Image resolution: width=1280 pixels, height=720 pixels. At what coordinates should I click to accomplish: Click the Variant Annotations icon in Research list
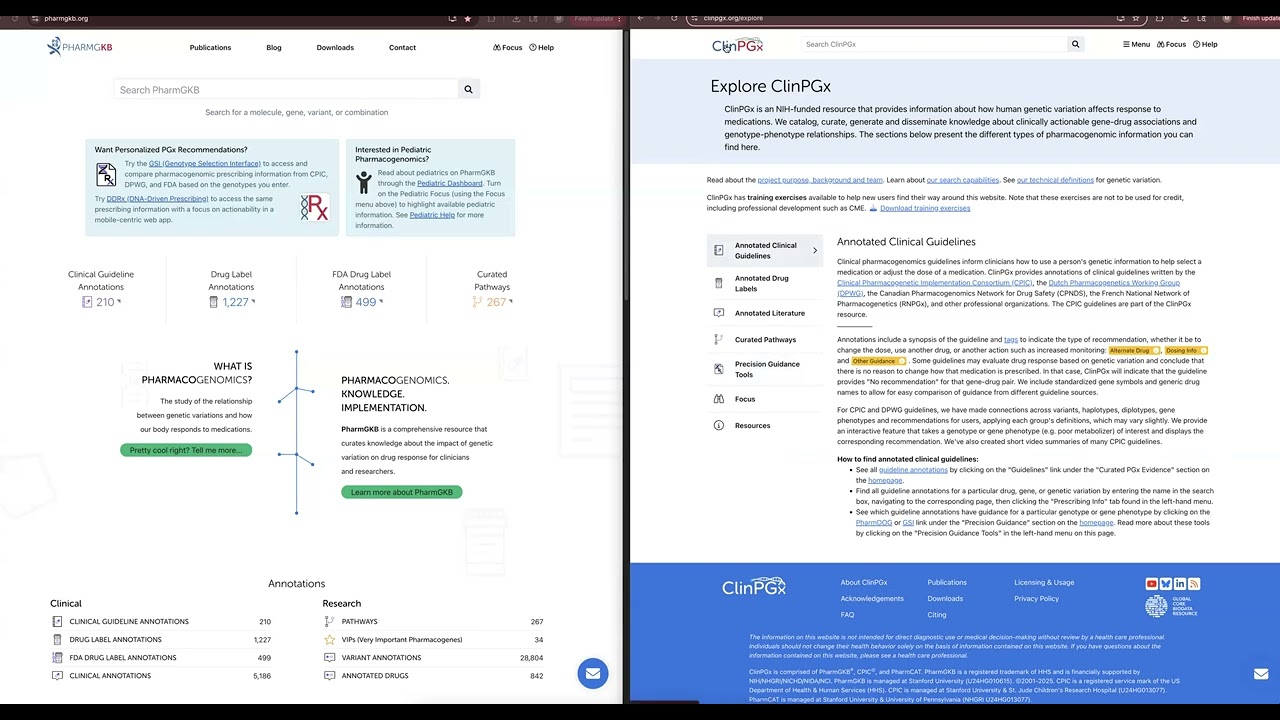coord(329,658)
